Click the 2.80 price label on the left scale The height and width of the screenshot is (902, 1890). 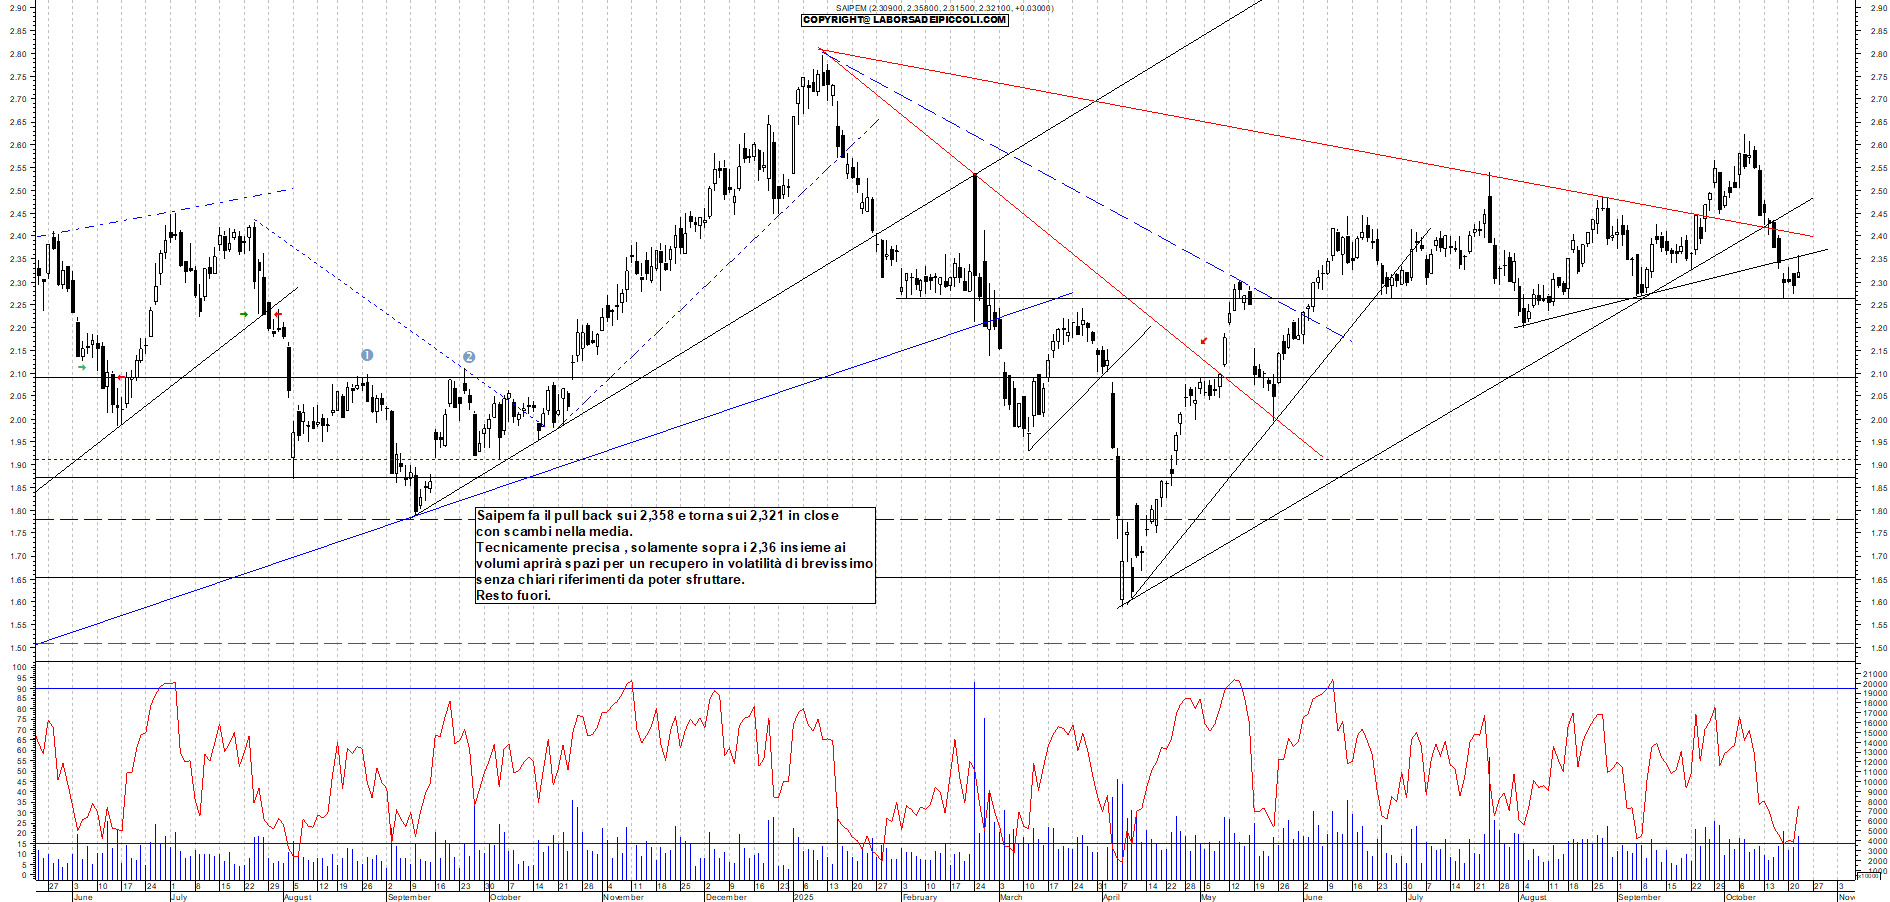point(18,54)
